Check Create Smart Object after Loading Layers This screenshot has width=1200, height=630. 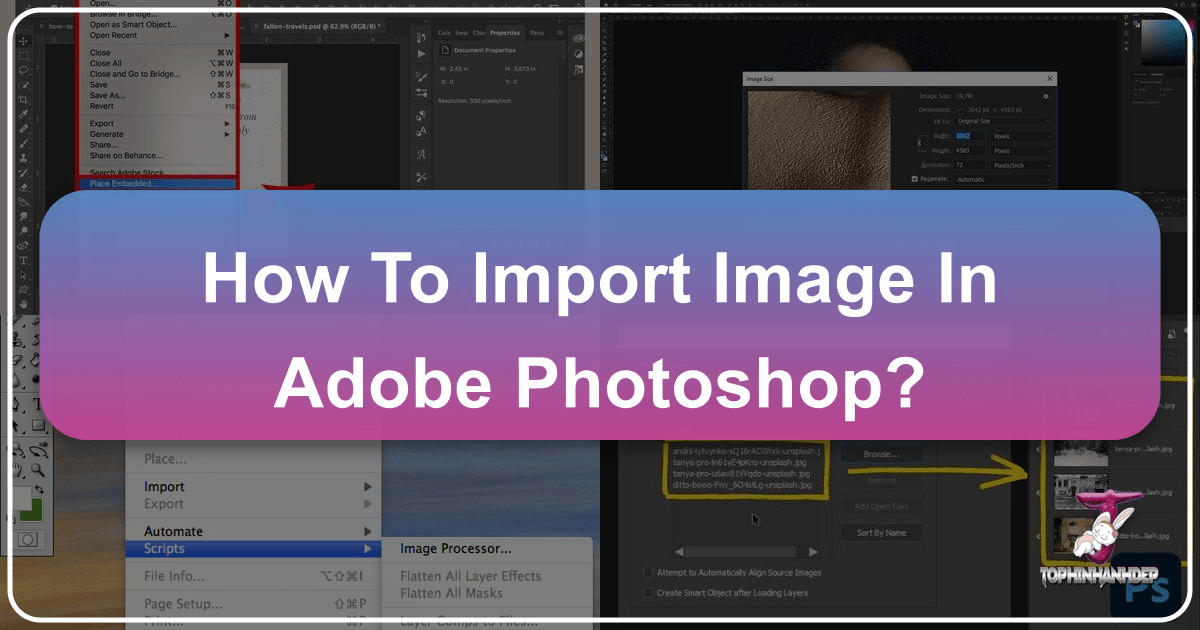[x=648, y=593]
